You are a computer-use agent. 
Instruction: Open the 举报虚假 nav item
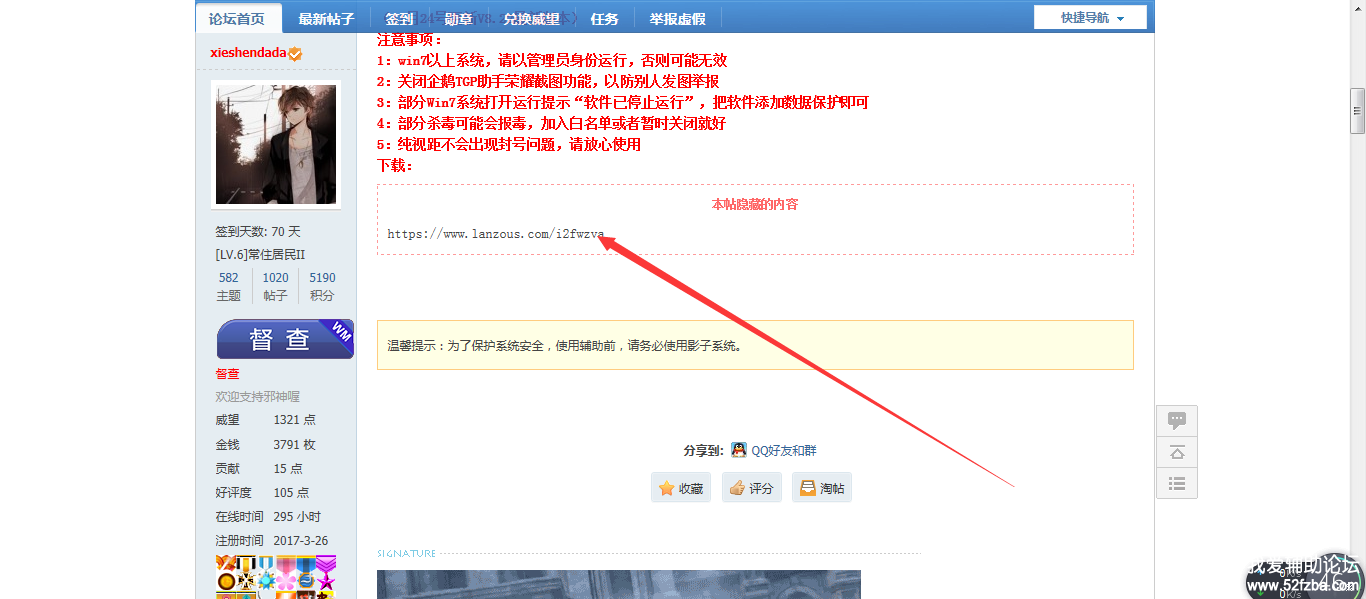pyautogui.click(x=678, y=19)
